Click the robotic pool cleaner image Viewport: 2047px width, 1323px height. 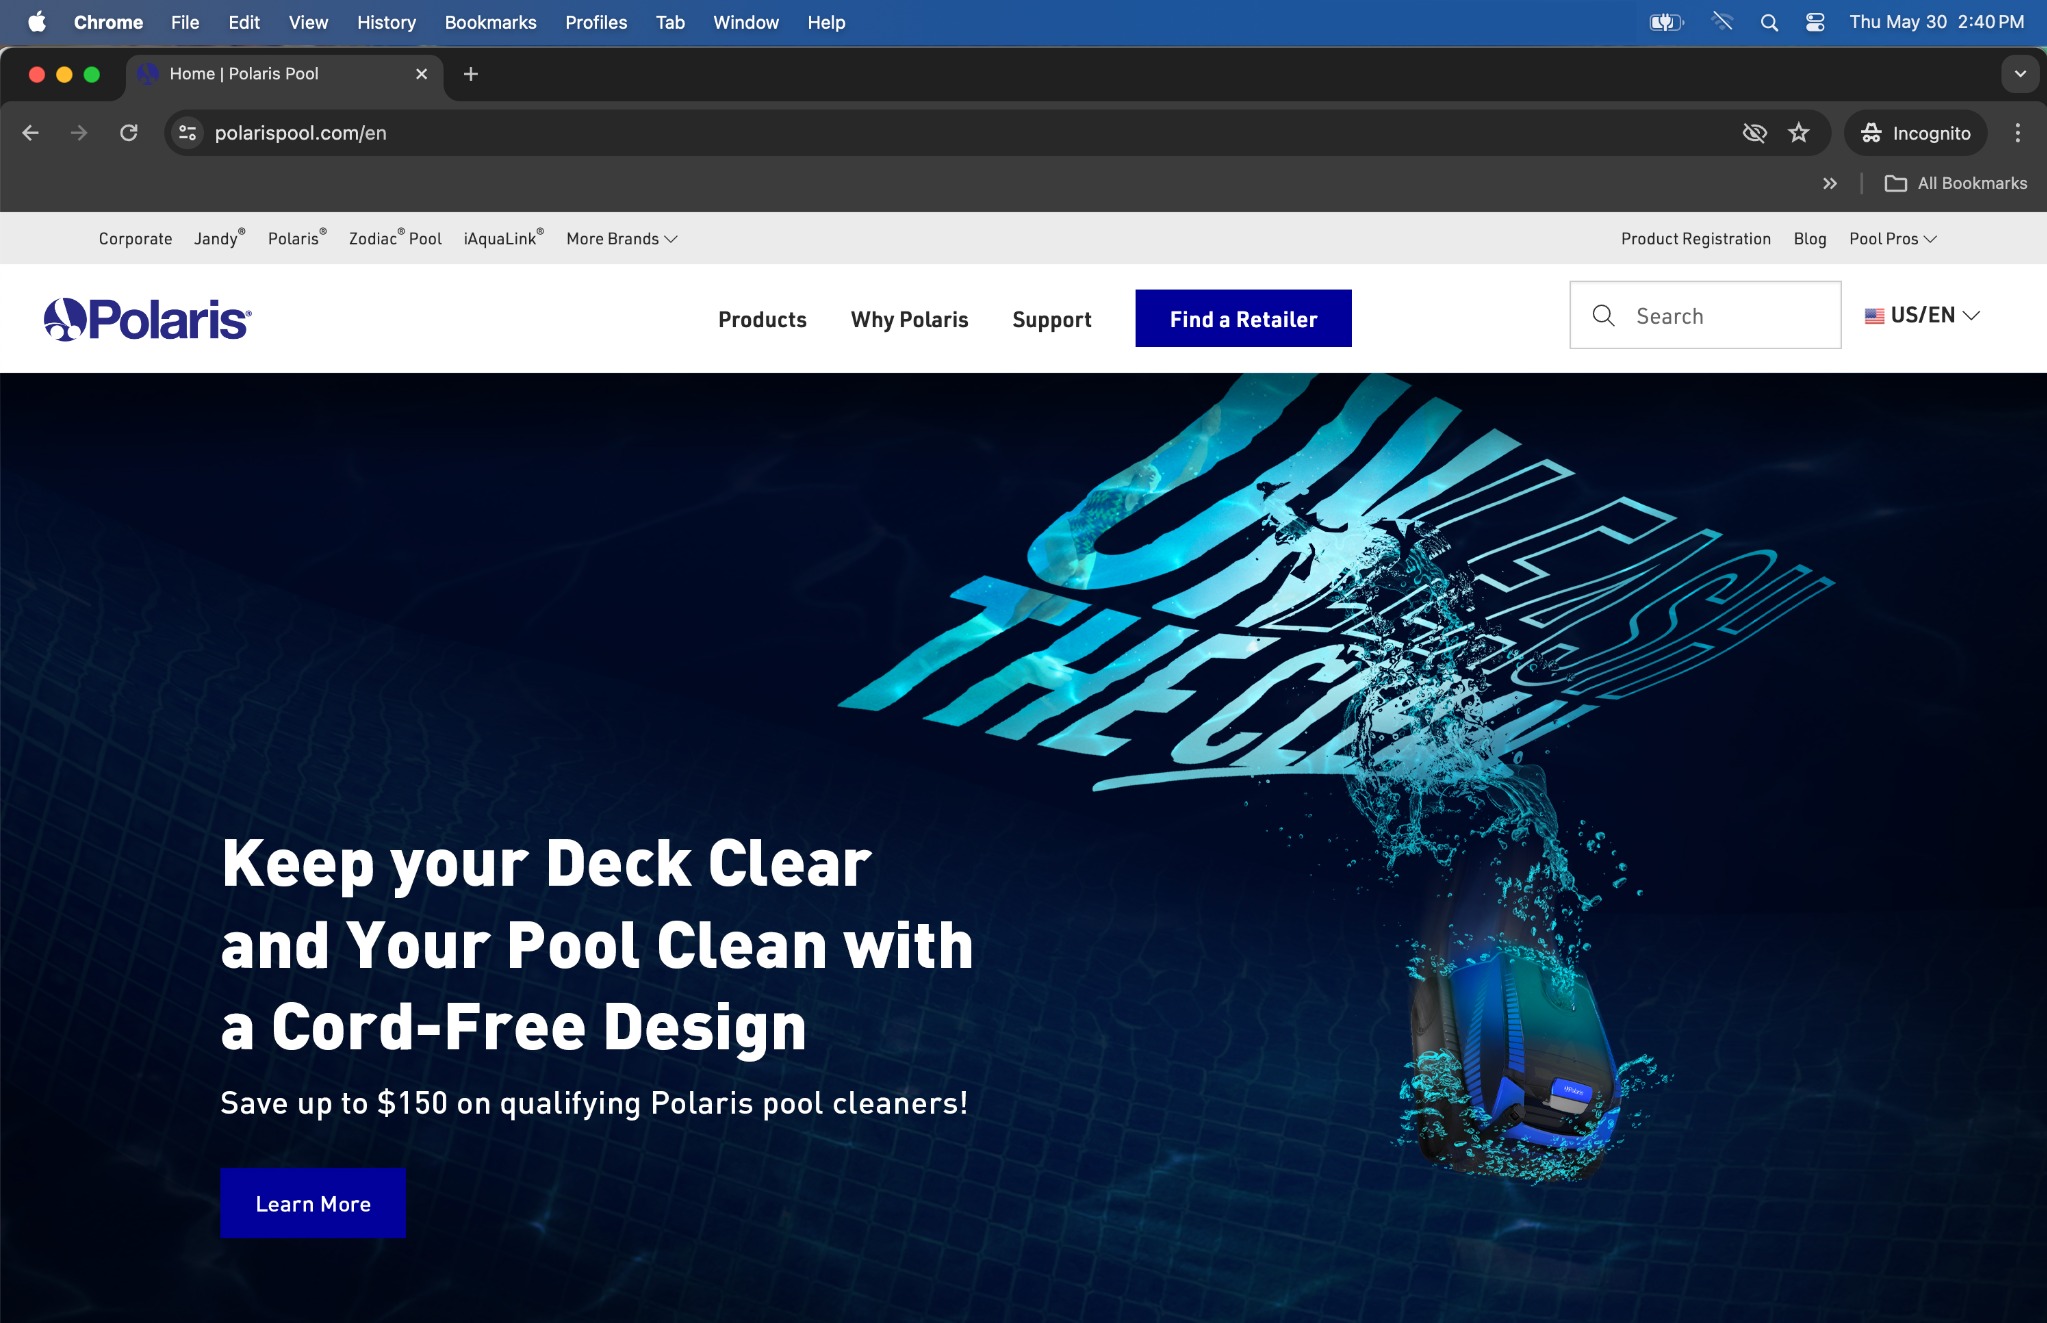tap(1515, 1065)
